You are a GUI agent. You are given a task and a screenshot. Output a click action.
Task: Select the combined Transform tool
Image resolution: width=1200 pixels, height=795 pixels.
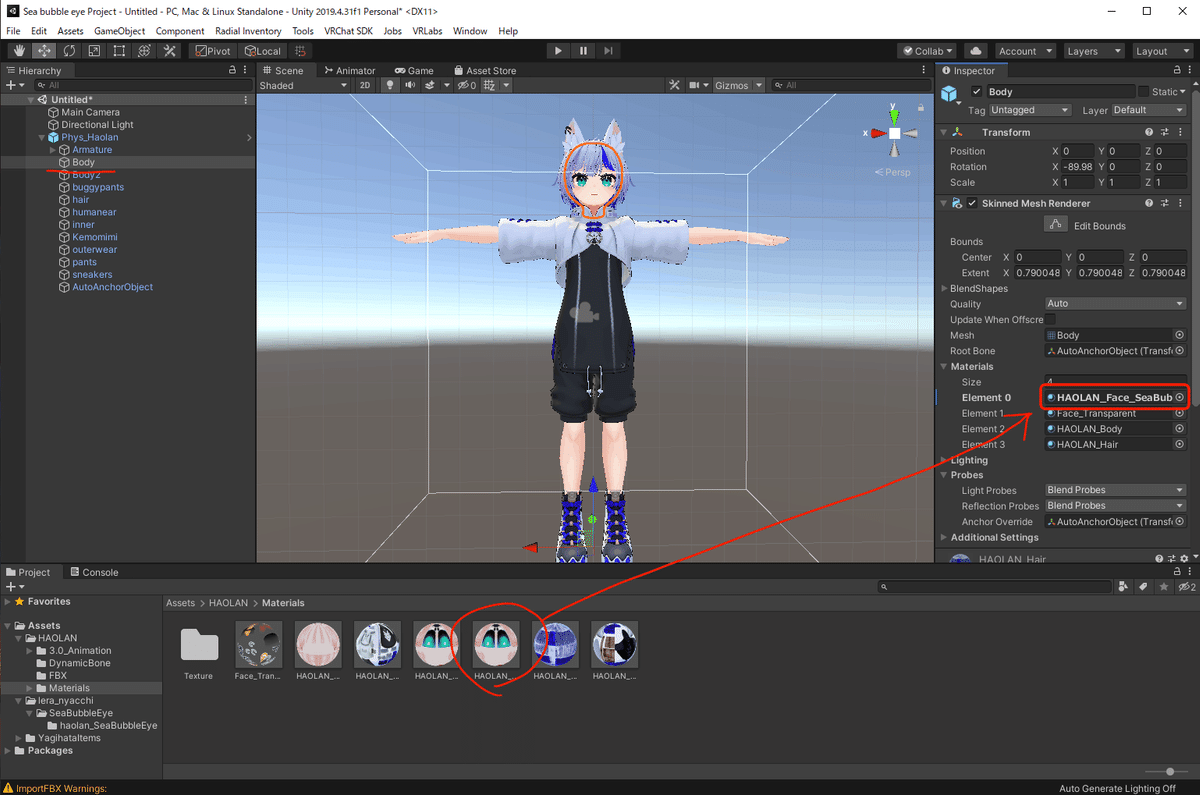144,51
